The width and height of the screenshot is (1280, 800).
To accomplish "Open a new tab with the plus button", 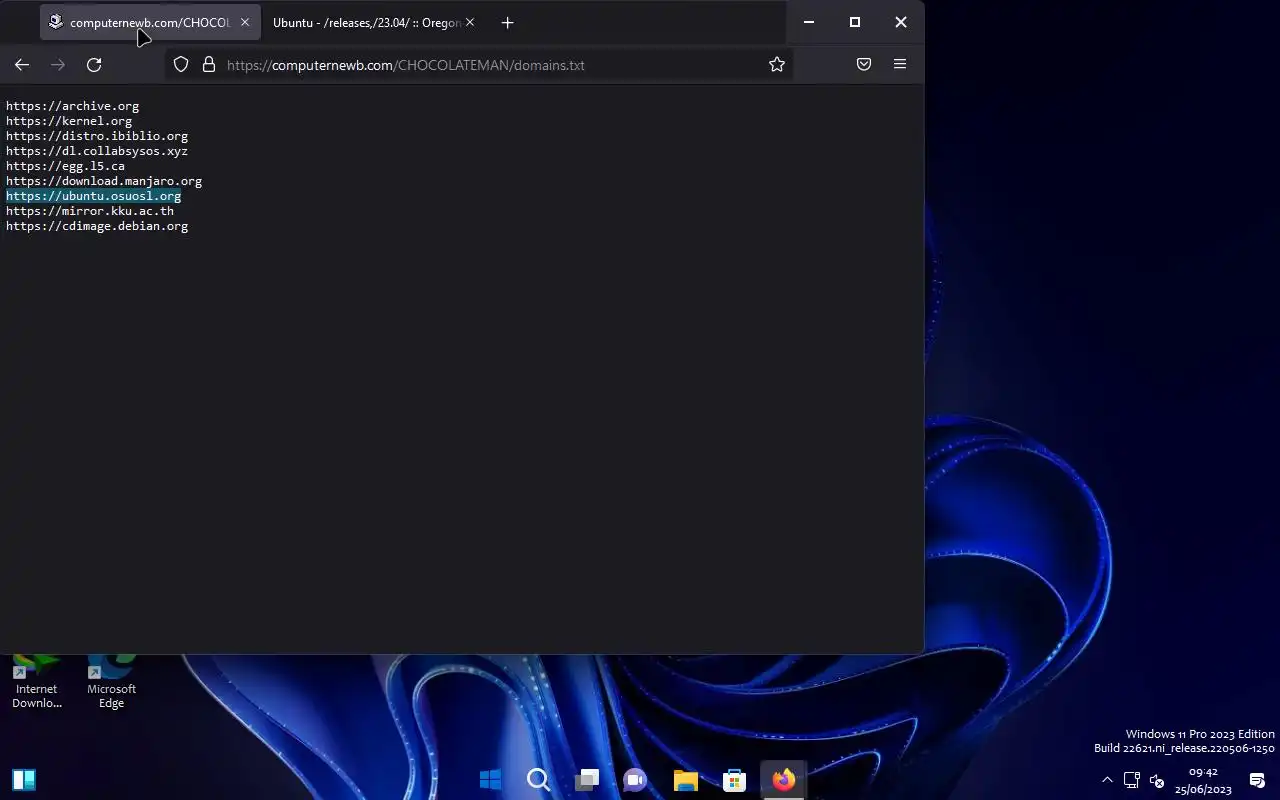I will (x=508, y=22).
